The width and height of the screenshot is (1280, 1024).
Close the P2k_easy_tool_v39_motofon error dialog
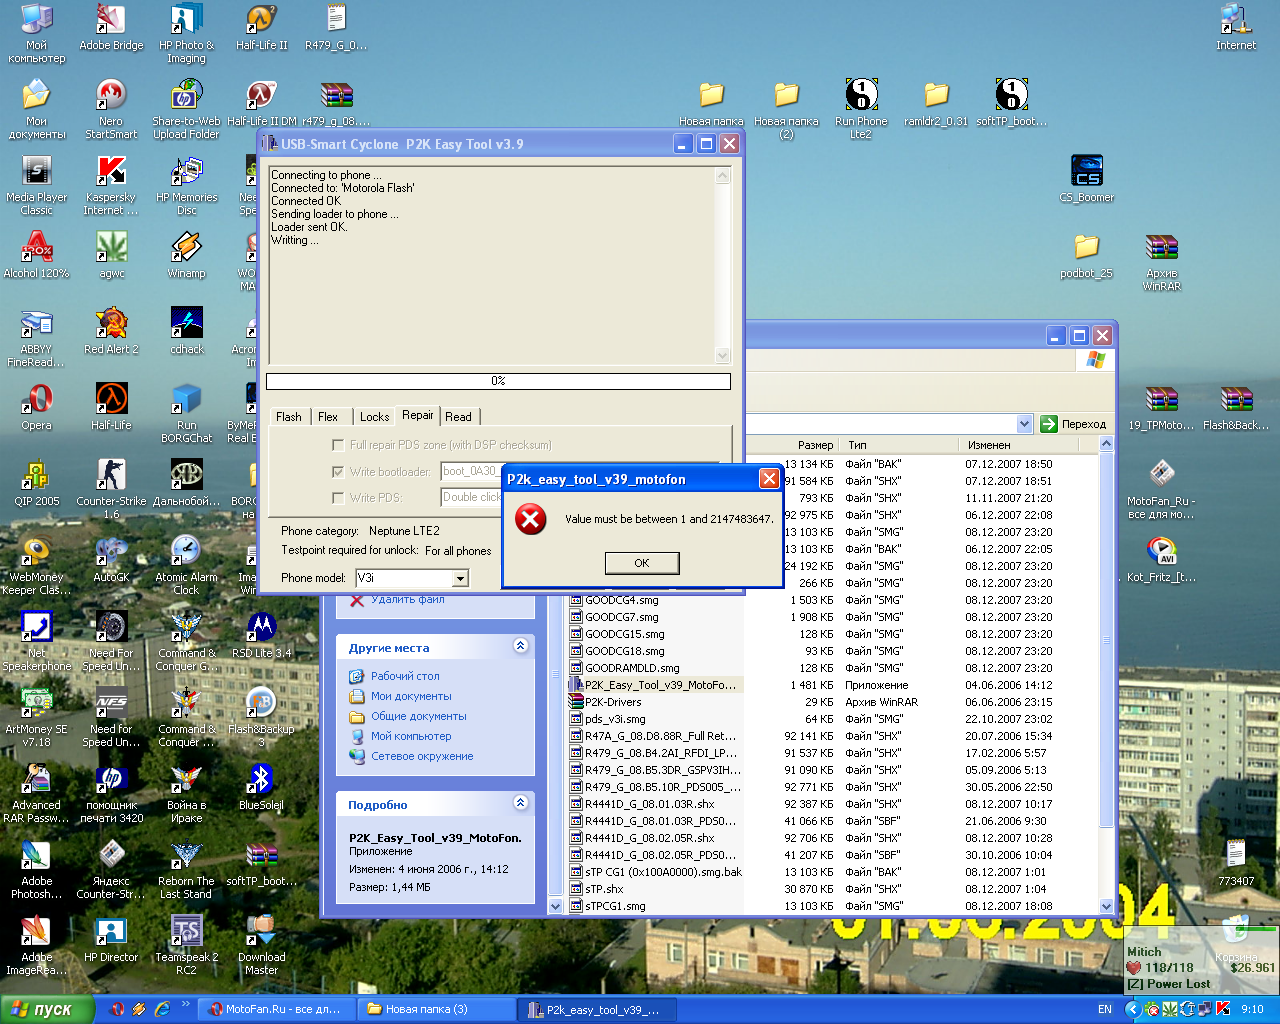[x=769, y=479]
